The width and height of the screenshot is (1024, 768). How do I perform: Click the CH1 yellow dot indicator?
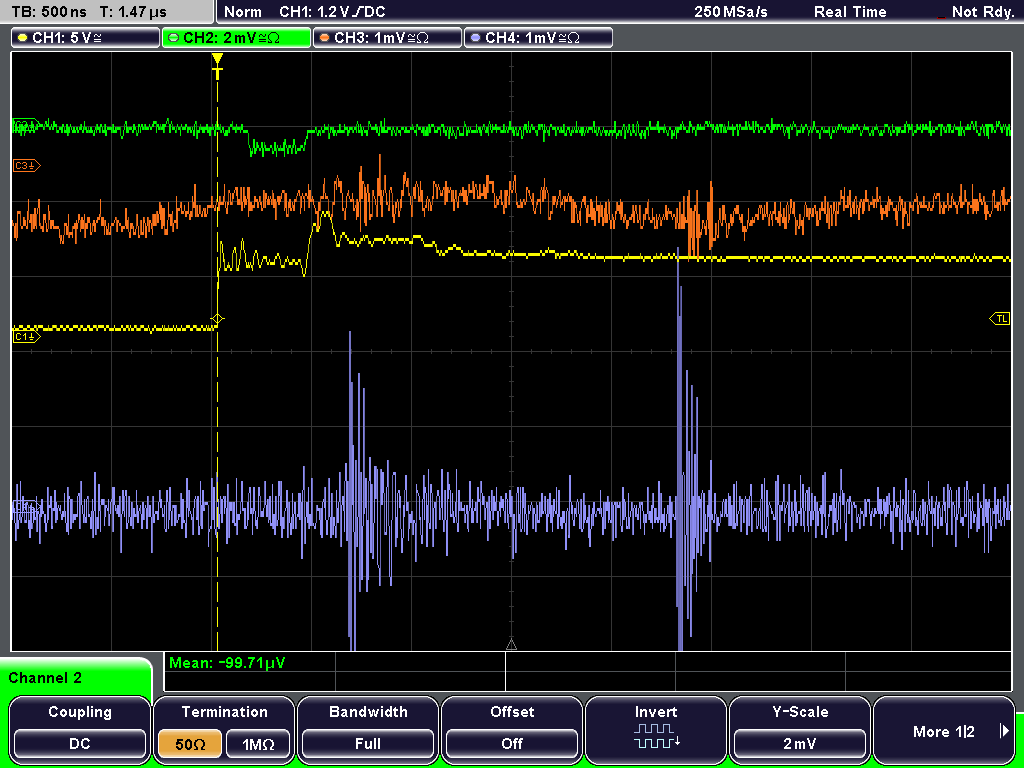tap(23, 38)
